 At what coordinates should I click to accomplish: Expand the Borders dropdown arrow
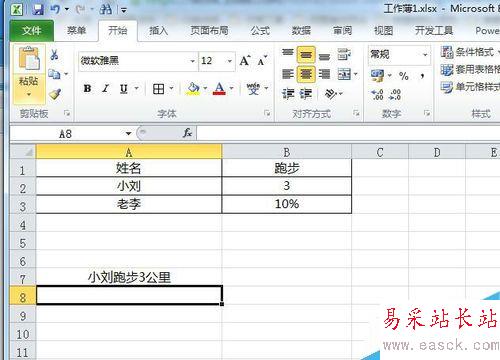click(x=171, y=89)
